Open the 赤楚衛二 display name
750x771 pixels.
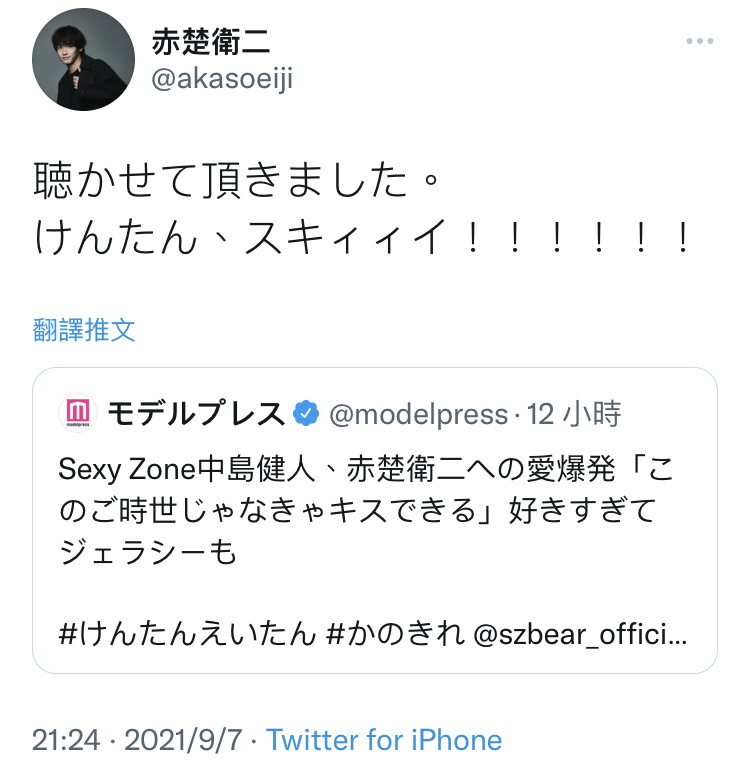coord(211,42)
